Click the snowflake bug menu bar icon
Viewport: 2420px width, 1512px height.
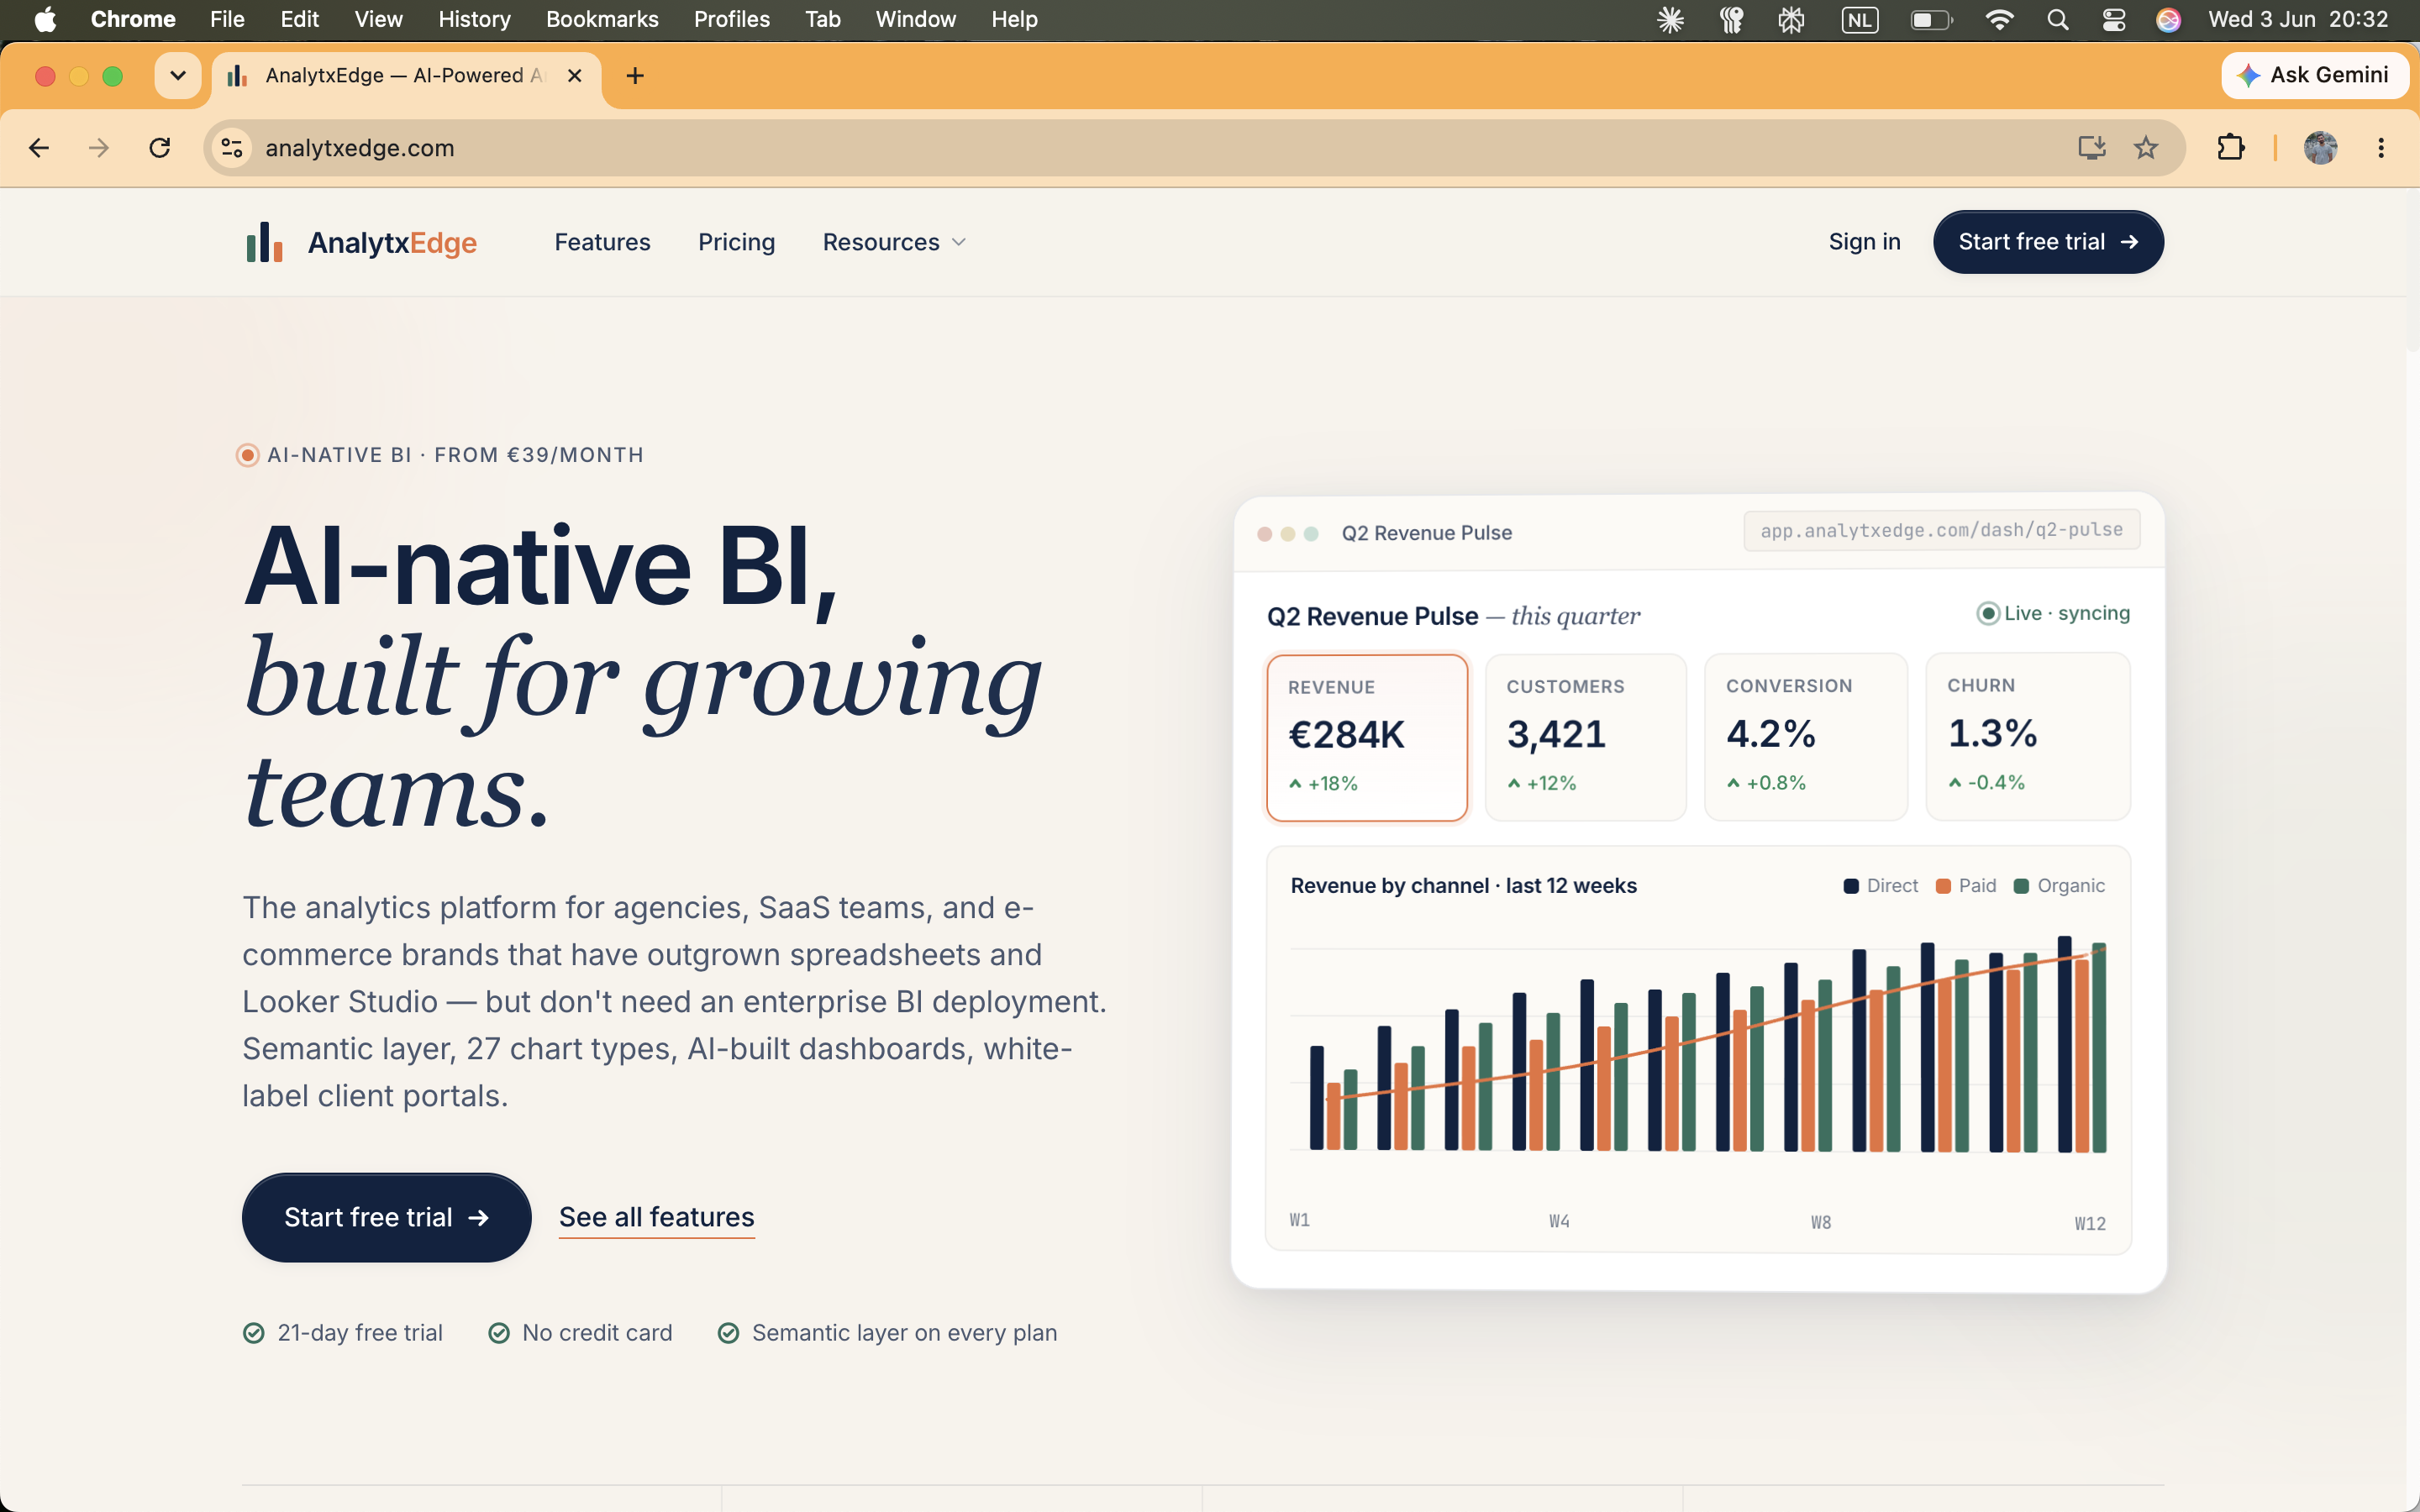(1791, 19)
